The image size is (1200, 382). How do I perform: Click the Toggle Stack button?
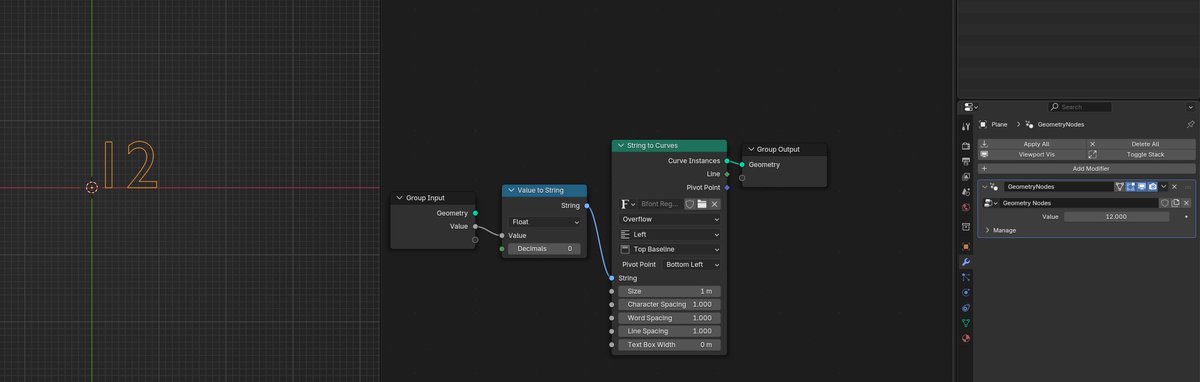coord(1141,155)
